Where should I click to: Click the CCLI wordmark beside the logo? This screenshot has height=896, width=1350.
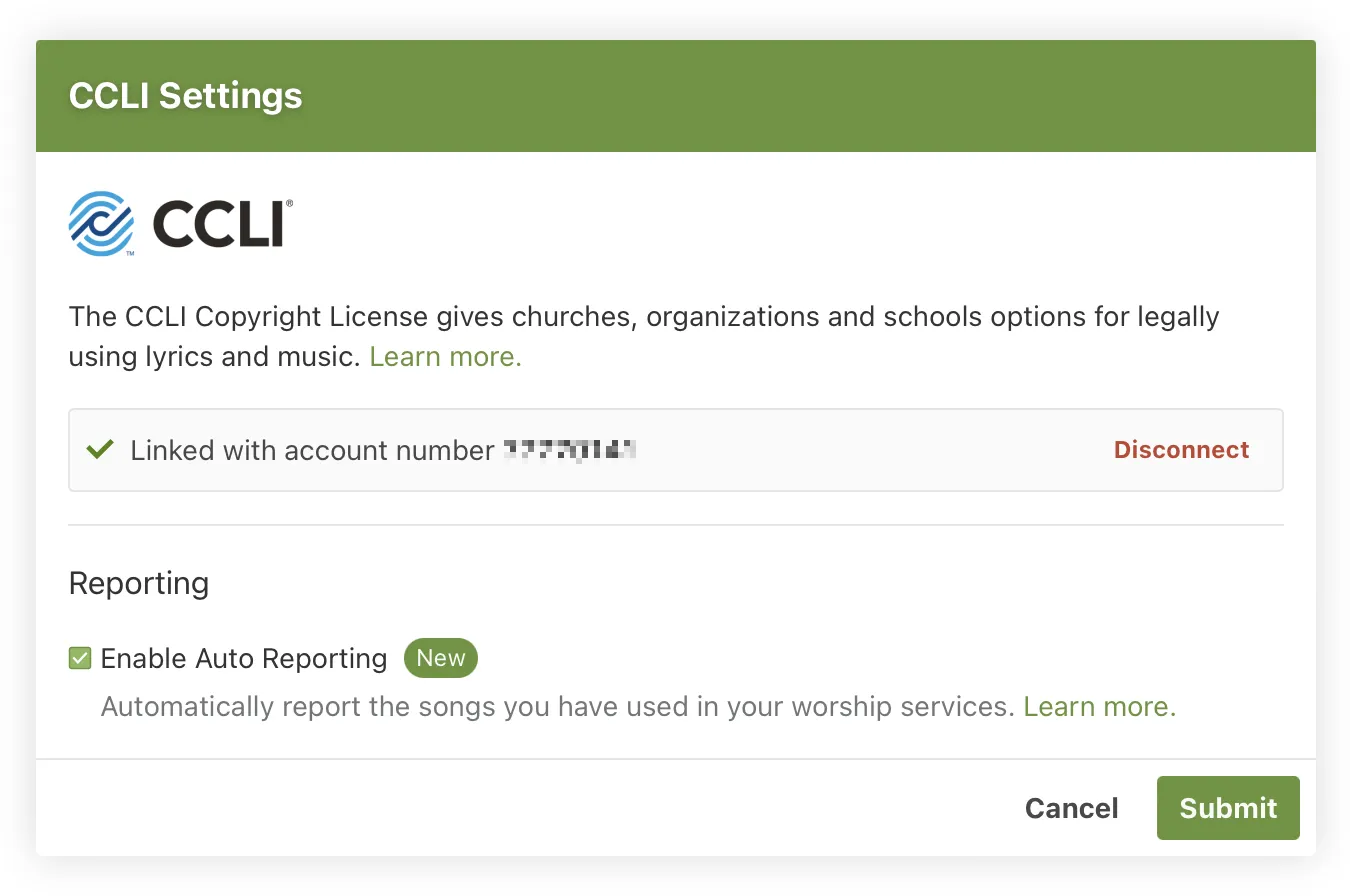pyautogui.click(x=216, y=222)
